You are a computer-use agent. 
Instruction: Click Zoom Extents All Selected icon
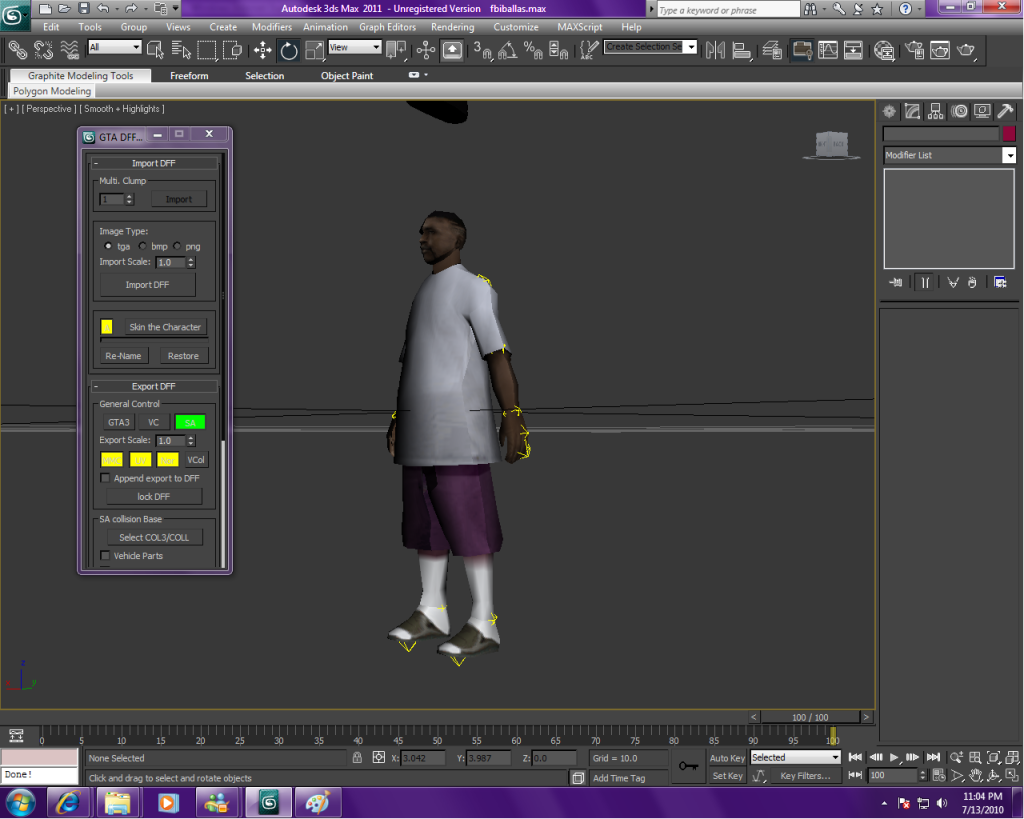[1010, 758]
